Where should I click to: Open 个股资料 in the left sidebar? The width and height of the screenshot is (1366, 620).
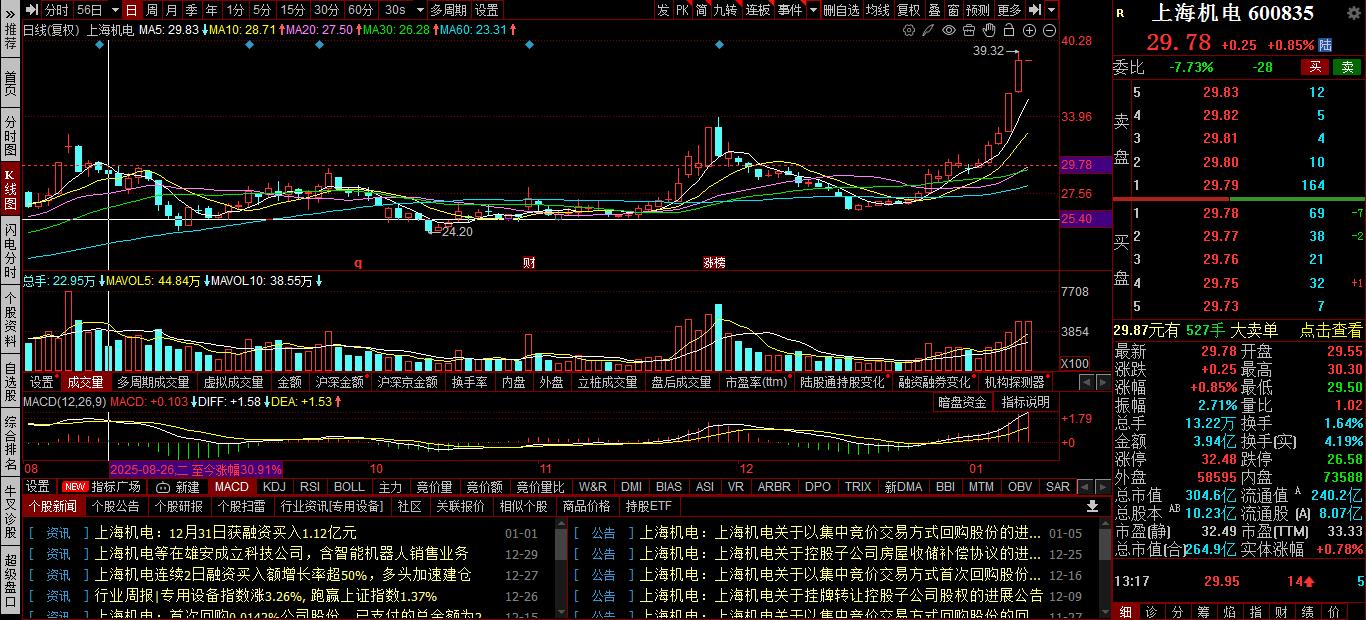click(10, 318)
